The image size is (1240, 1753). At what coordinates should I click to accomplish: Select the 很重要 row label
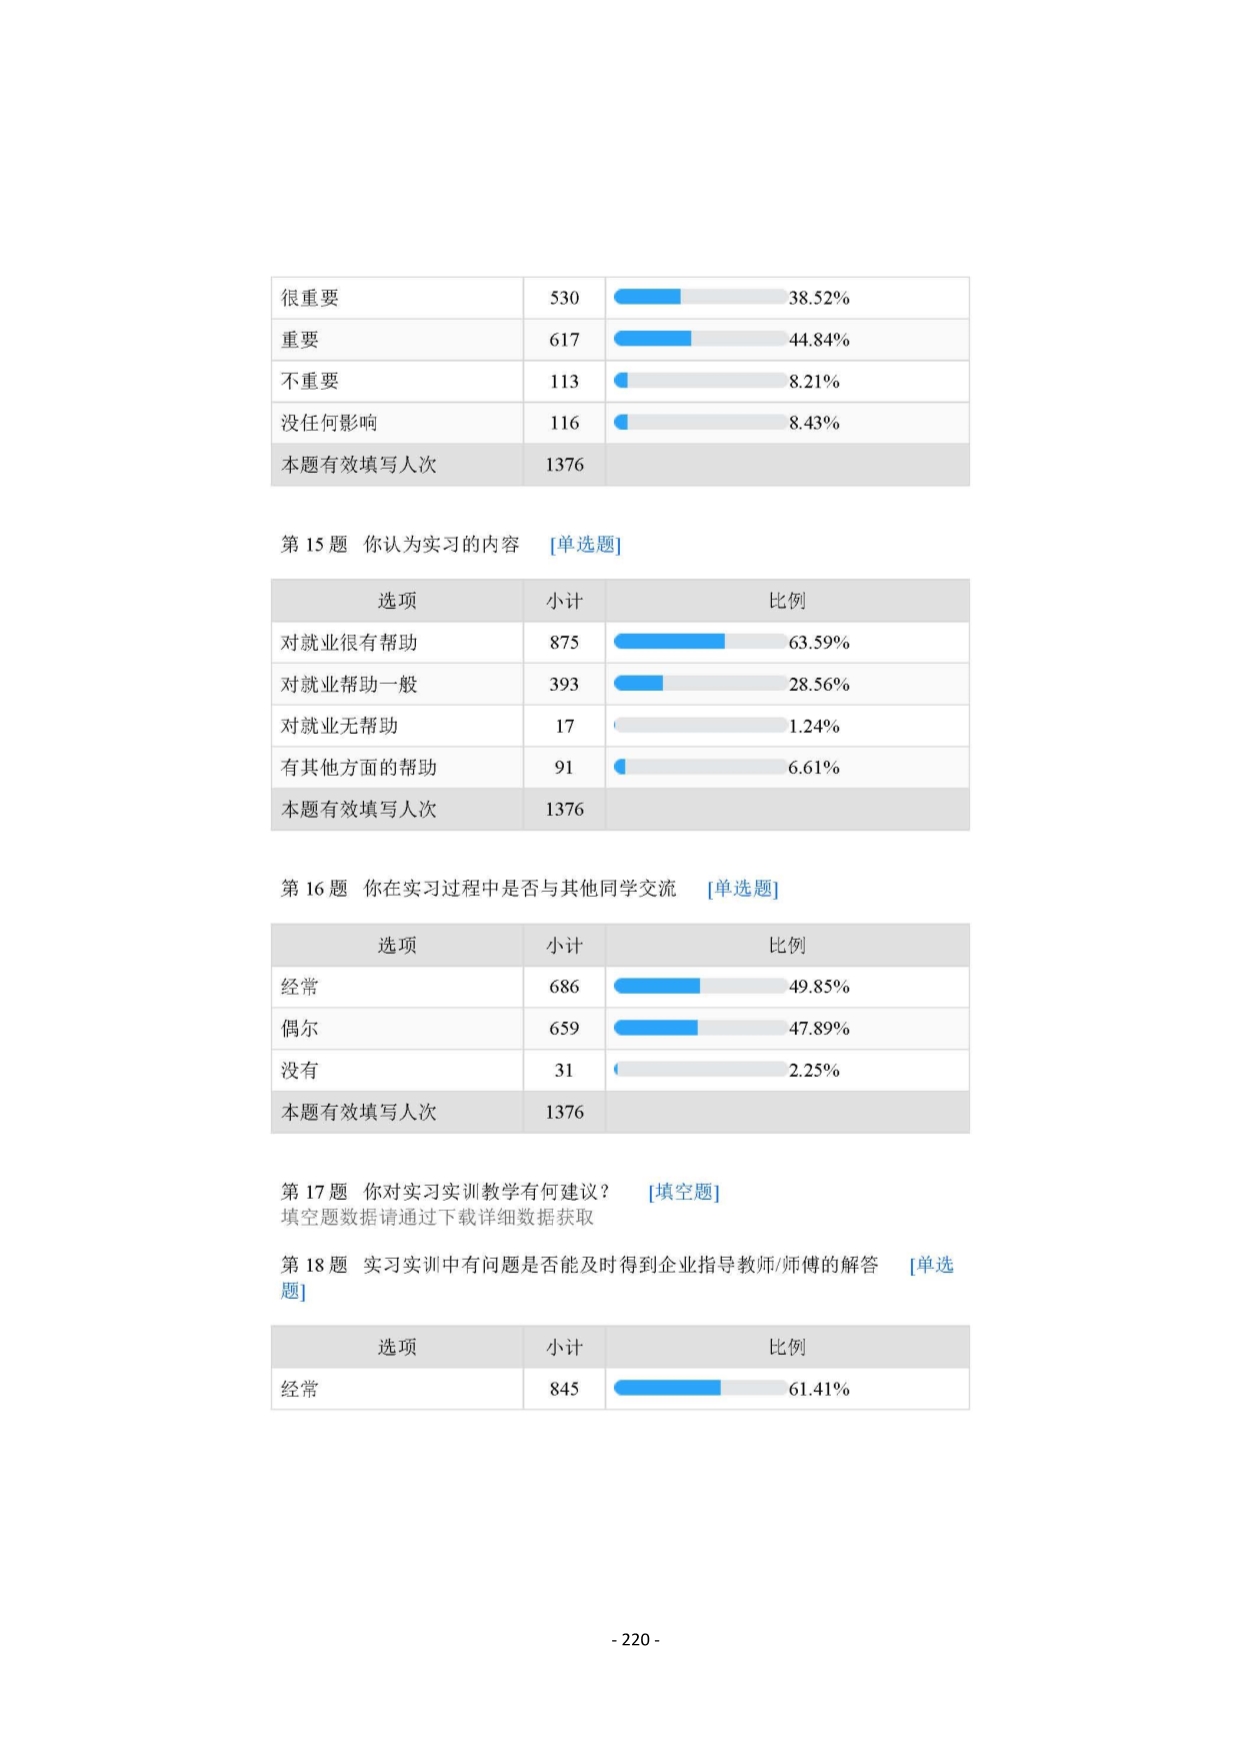click(x=310, y=298)
